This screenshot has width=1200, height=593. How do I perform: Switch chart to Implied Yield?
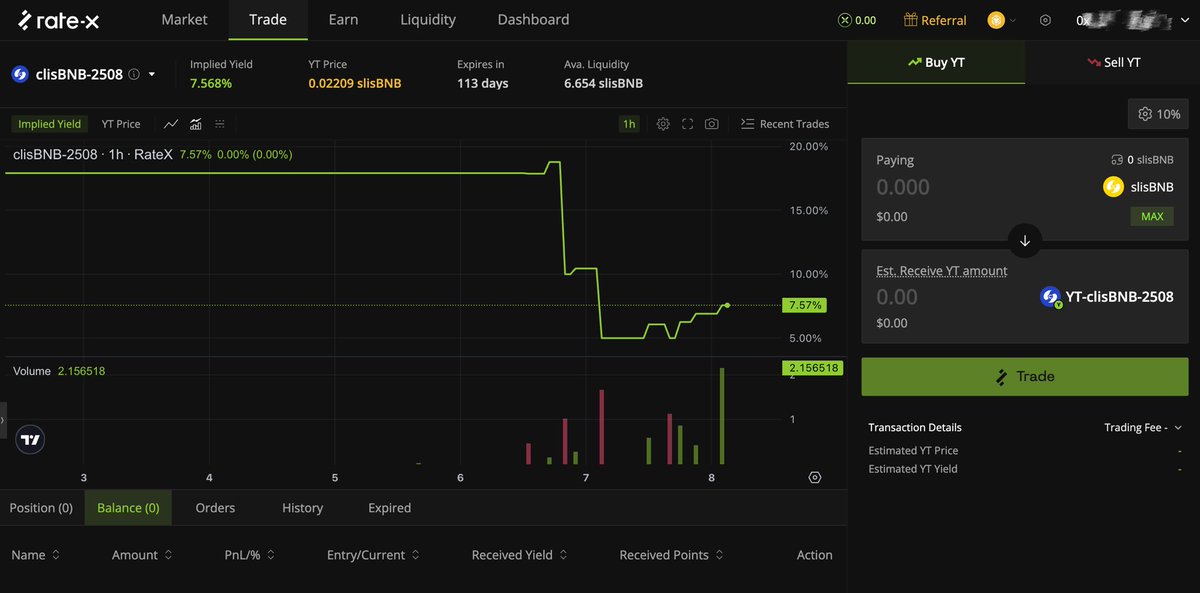point(49,124)
